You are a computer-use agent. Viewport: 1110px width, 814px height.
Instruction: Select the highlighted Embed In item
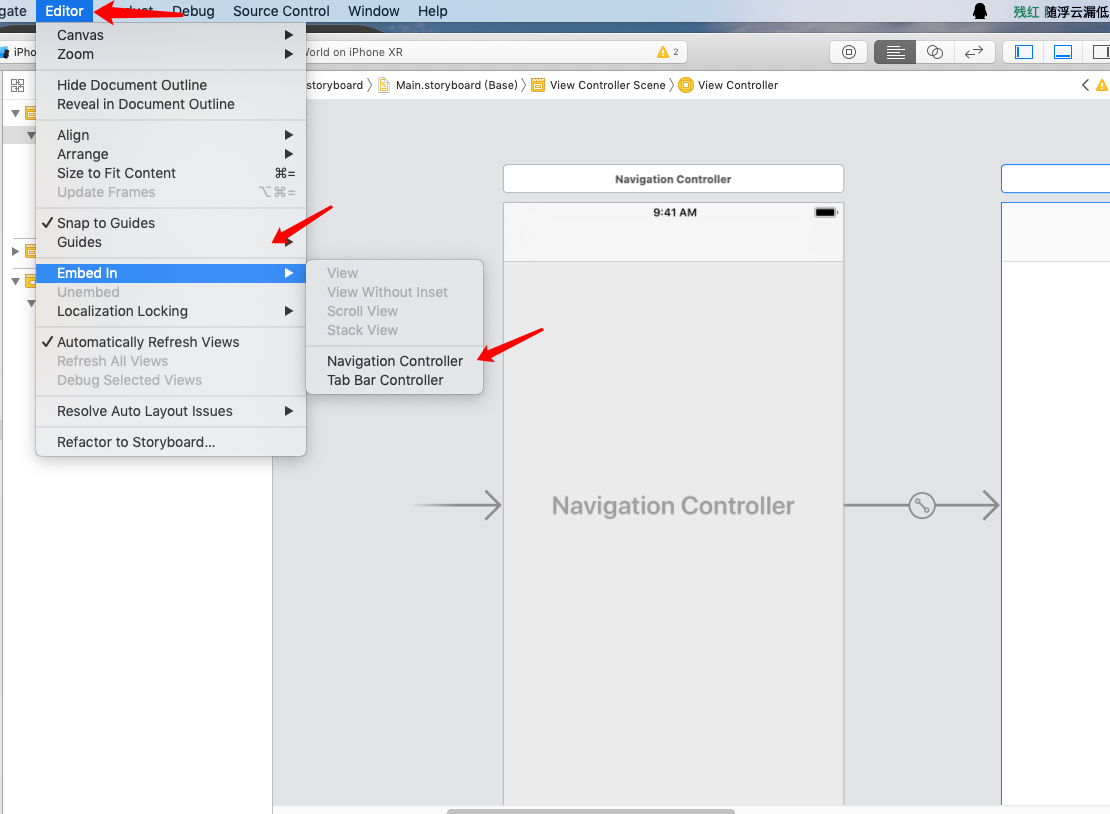171,273
